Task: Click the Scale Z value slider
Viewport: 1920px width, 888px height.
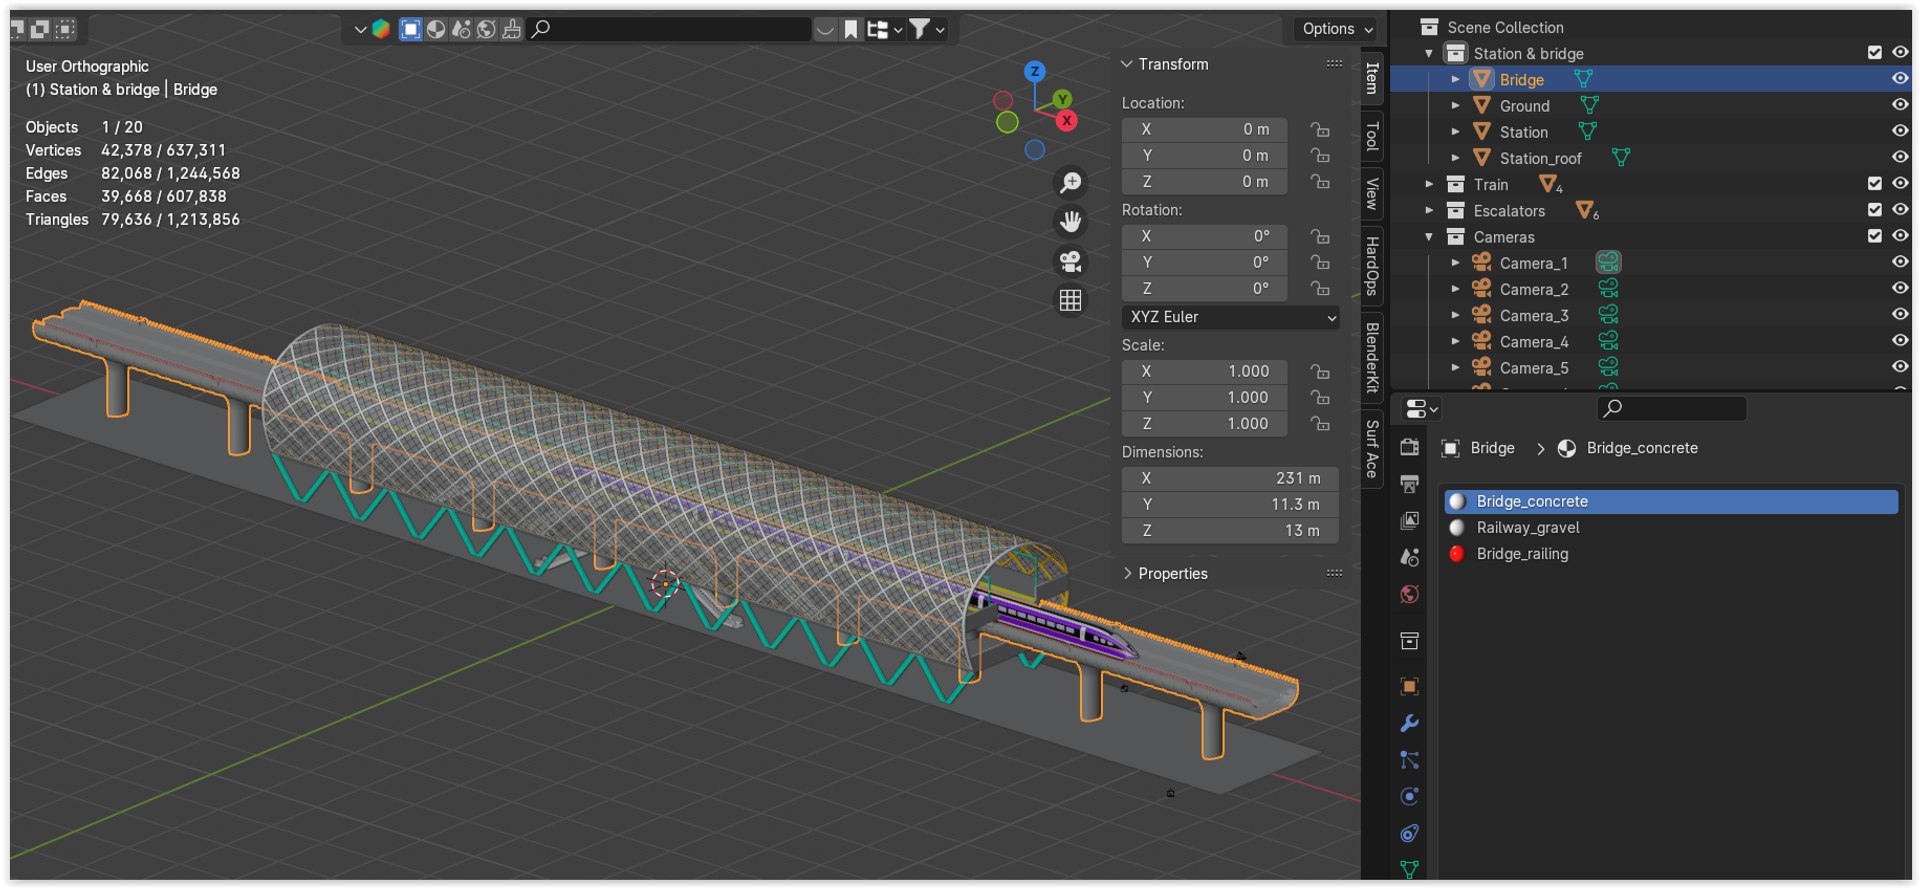Action: pyautogui.click(x=1204, y=423)
